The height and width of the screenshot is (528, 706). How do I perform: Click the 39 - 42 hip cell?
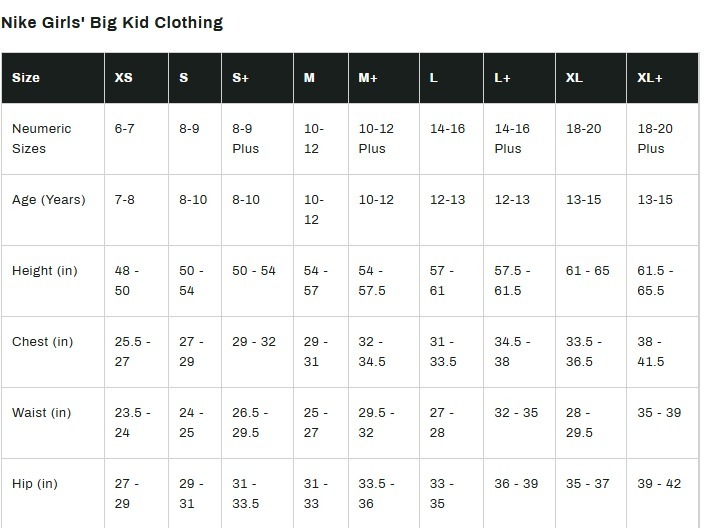point(659,484)
